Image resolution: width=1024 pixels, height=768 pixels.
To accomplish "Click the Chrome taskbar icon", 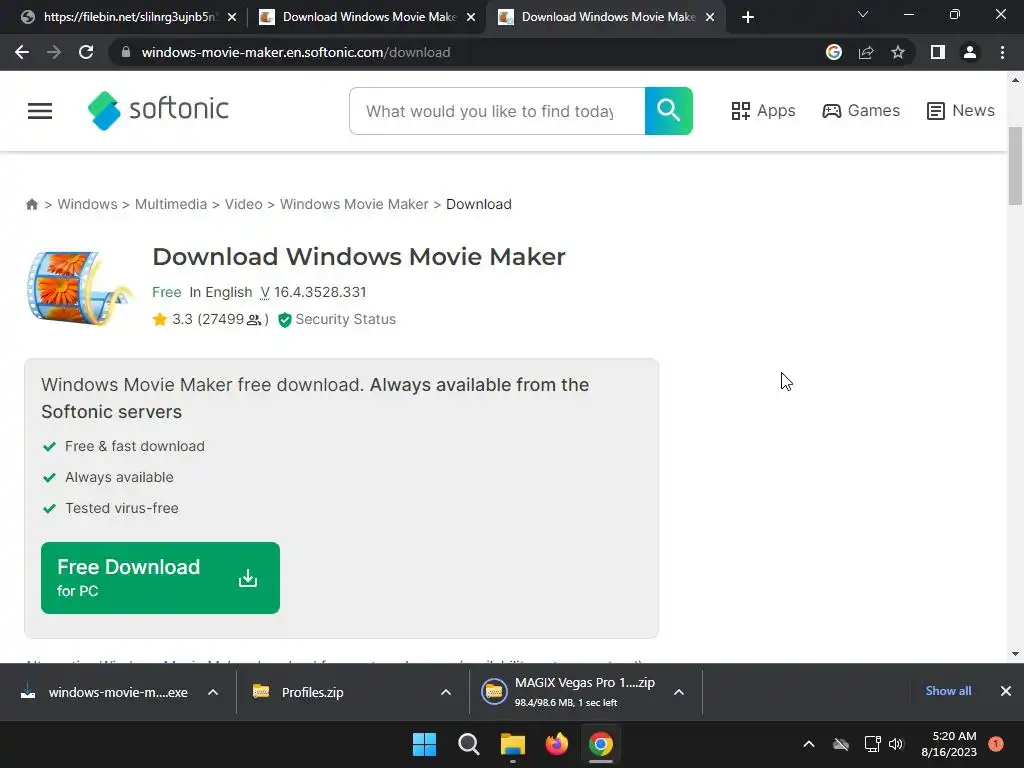I will [601, 744].
